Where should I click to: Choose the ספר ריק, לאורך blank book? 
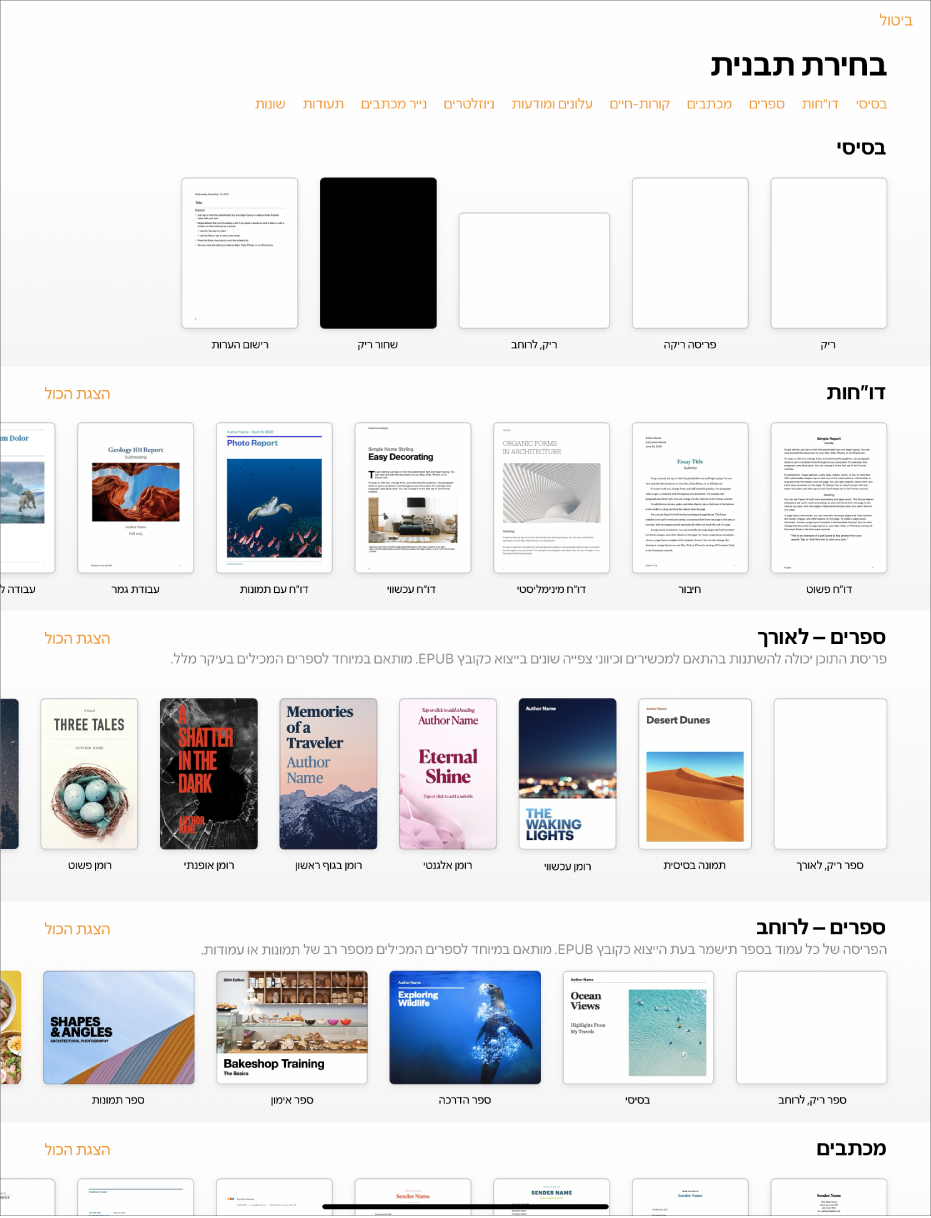click(830, 774)
